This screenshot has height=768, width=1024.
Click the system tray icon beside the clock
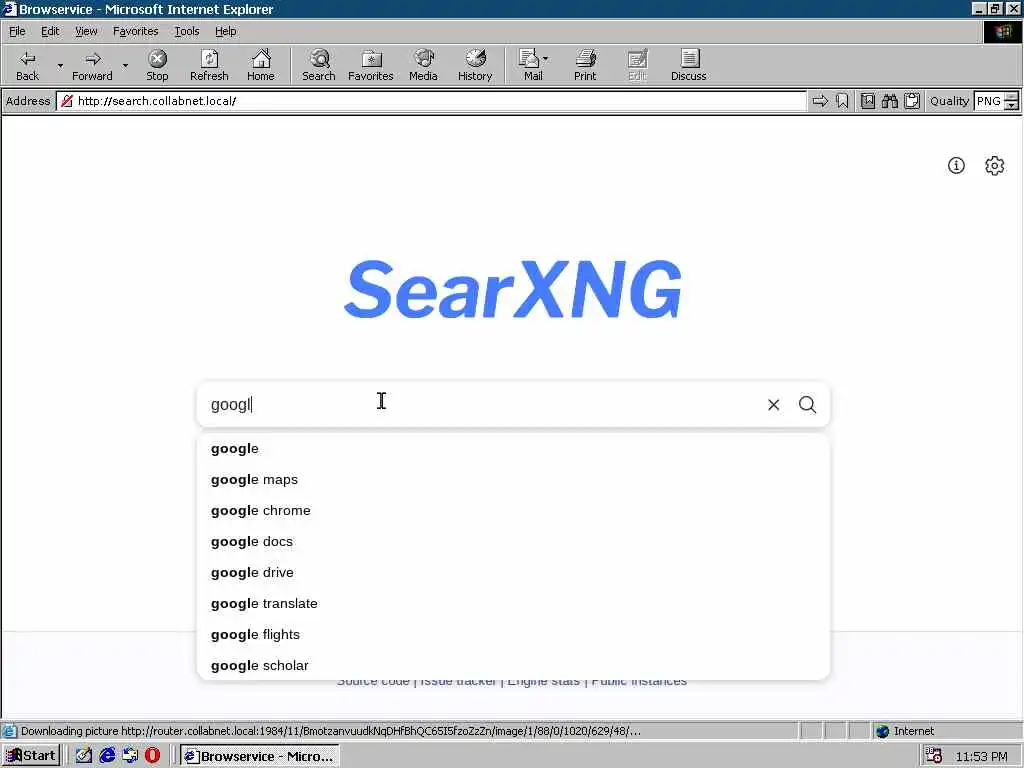(x=933, y=756)
